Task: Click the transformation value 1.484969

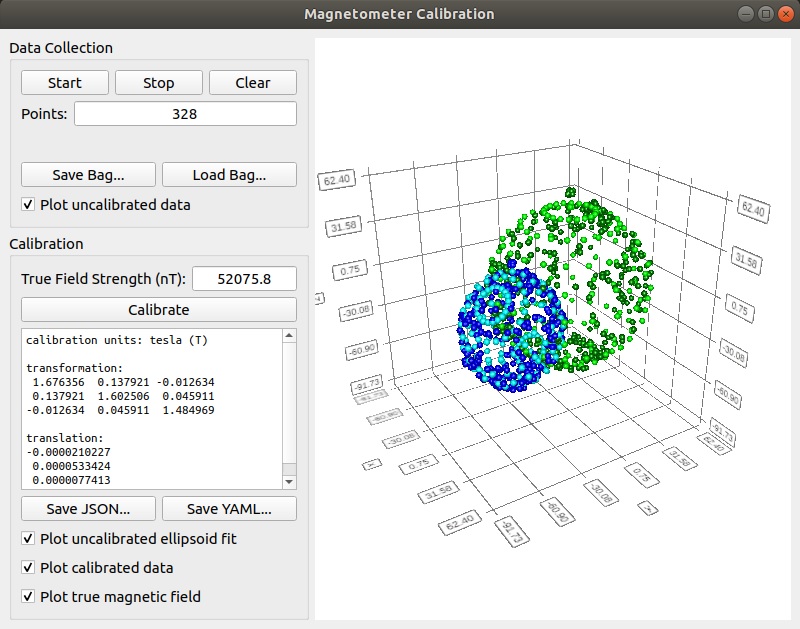Action: (x=188, y=410)
